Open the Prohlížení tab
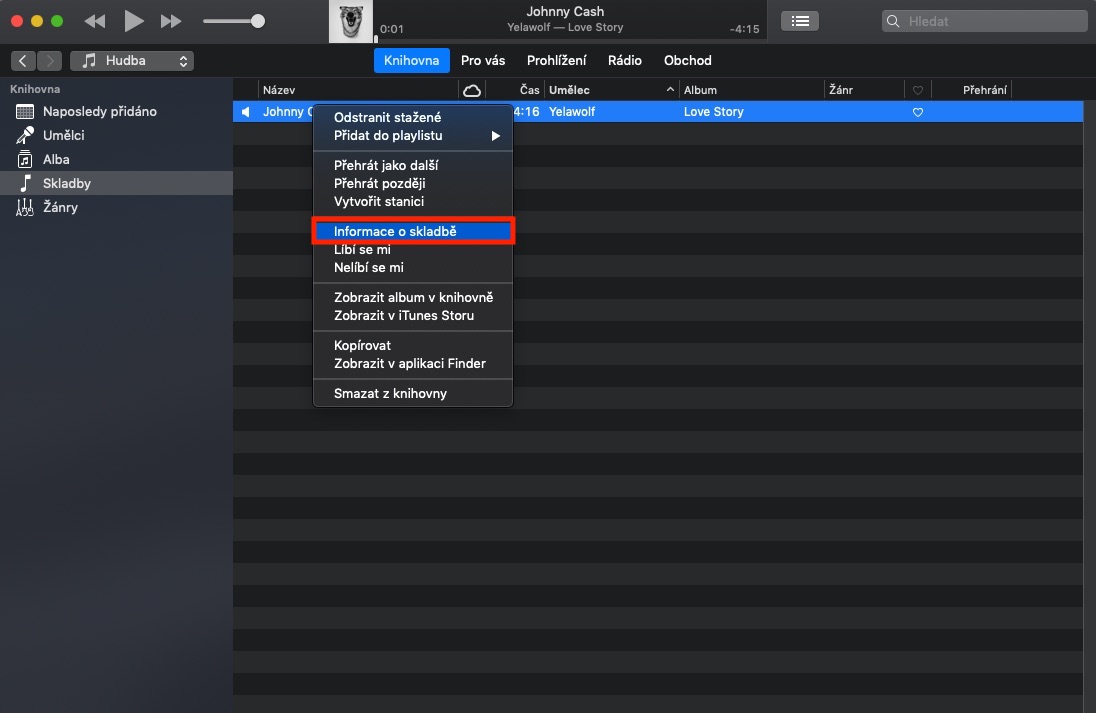 click(556, 61)
